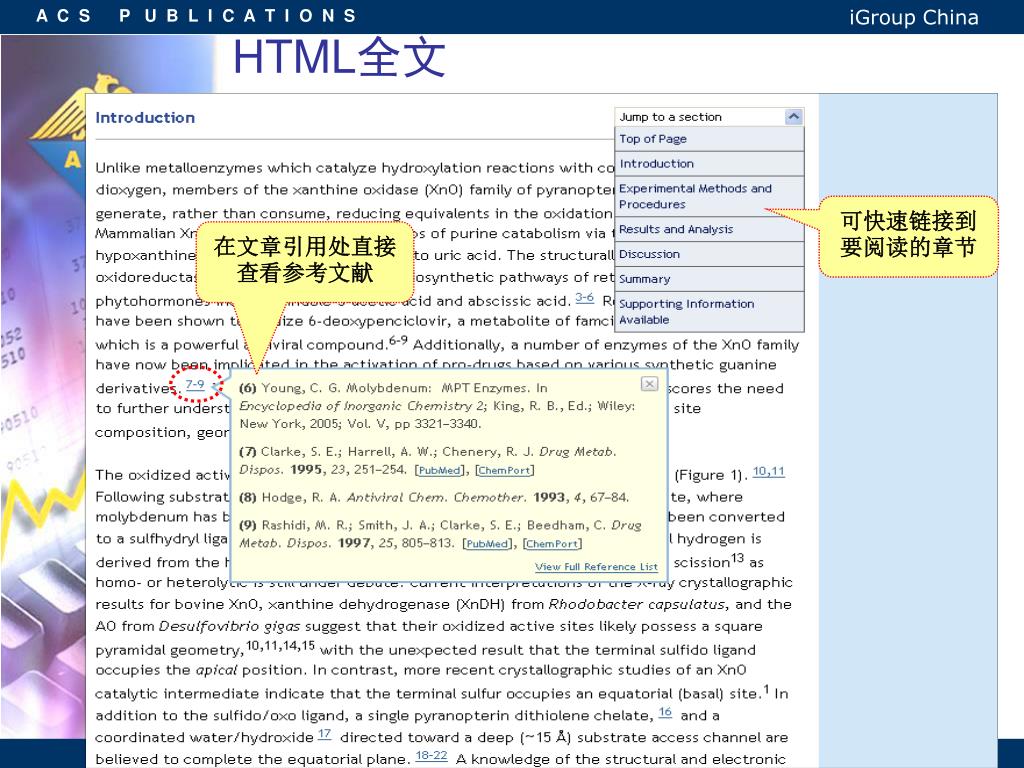1024x768 pixels.
Task: Jump to Introduction in section menu
Action: tap(709, 164)
